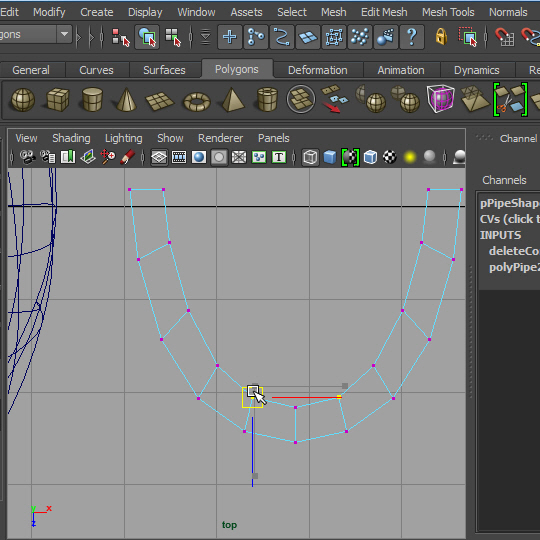The image size is (540, 540).
Task: Switch to the Surfaces shelf tab
Action: (x=164, y=70)
